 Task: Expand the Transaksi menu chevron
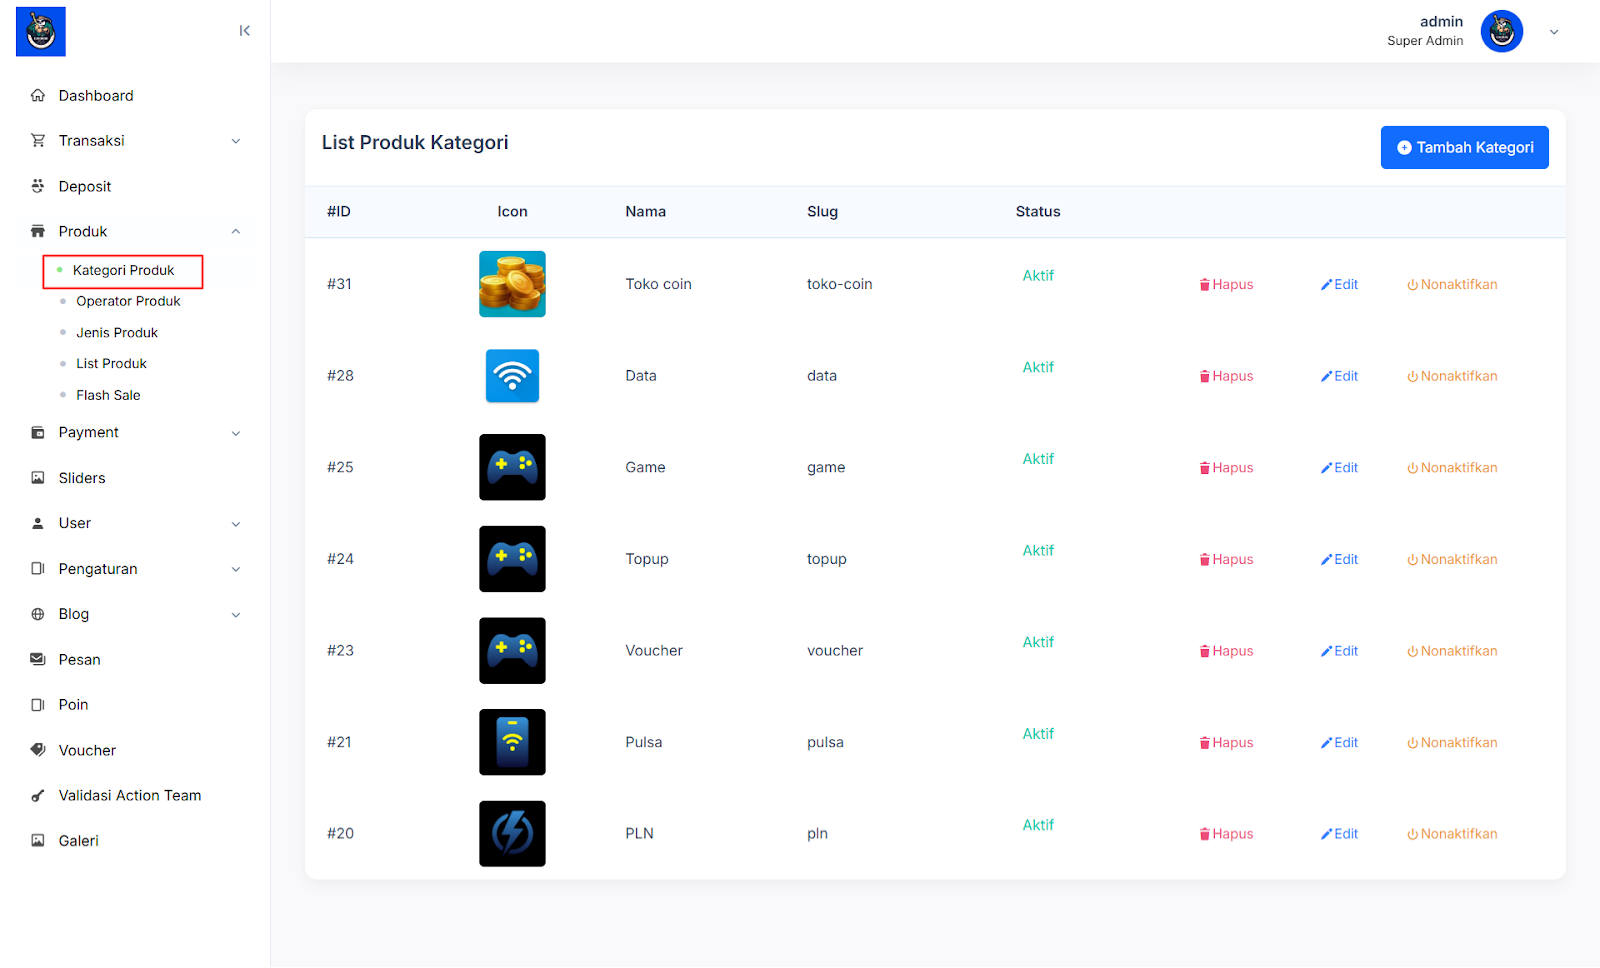pos(236,141)
